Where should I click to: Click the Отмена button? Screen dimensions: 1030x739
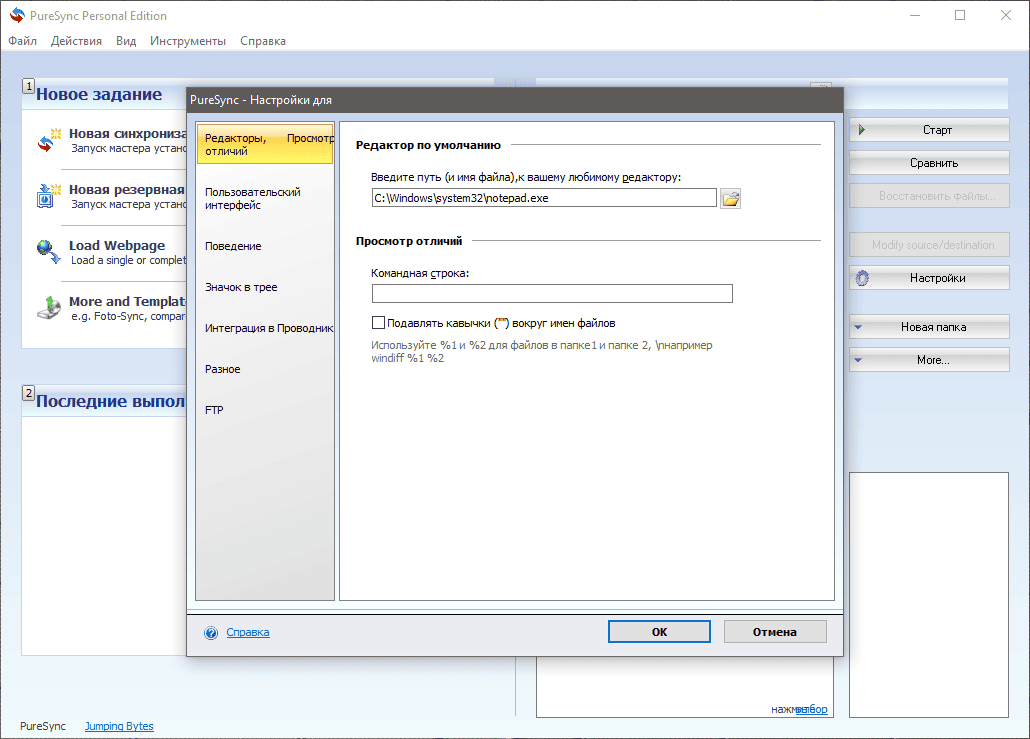[775, 632]
